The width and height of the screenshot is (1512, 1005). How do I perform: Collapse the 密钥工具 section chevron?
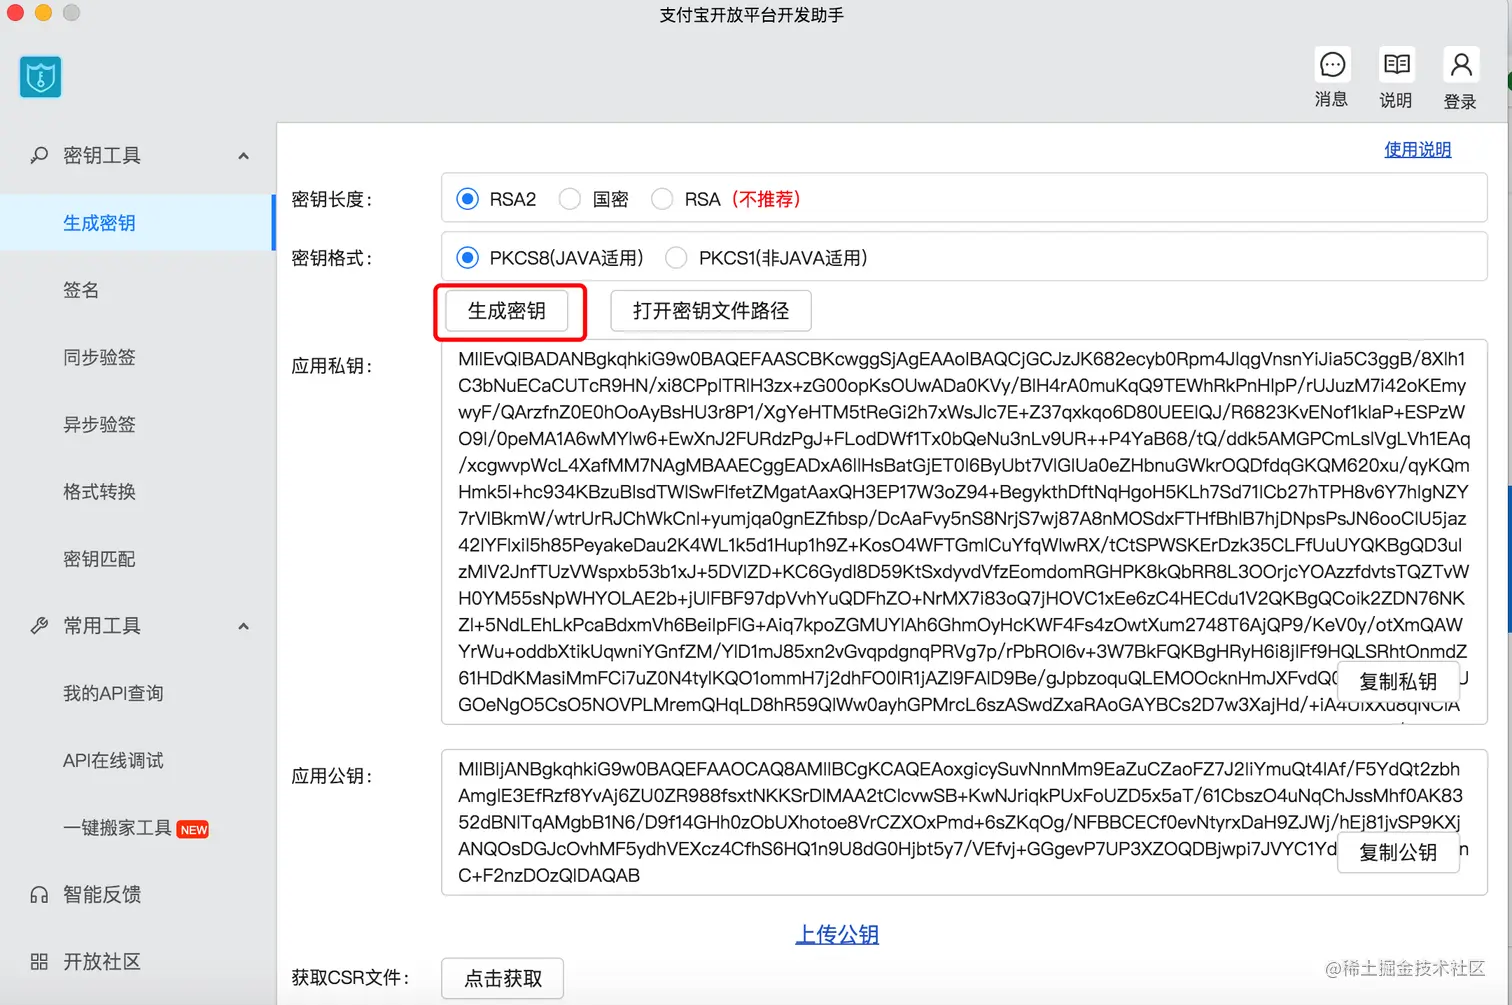(243, 156)
